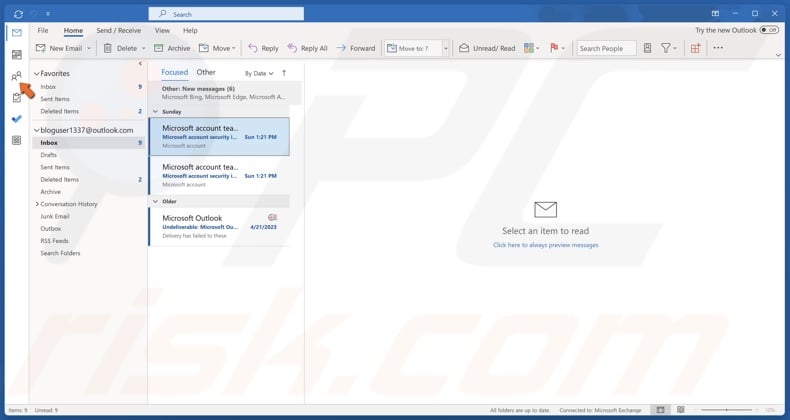Viewport: 790px width, 420px height.
Task: Collapse the Older message group
Action: pos(155,201)
